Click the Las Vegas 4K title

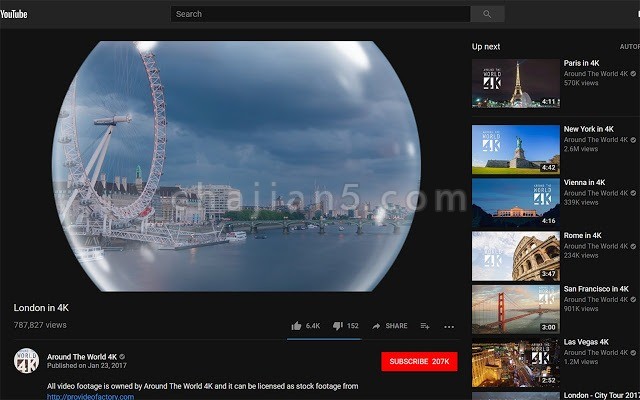(586, 342)
